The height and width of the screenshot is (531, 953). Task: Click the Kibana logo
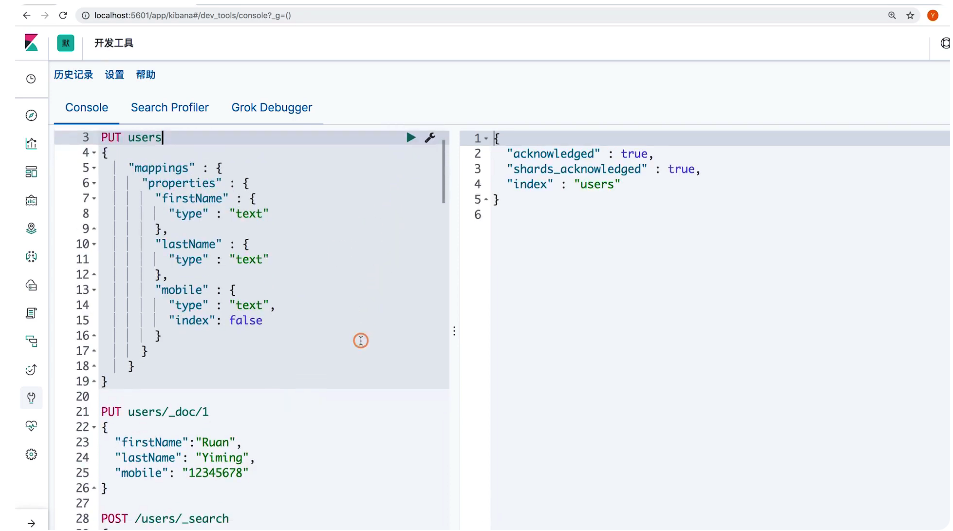31,43
